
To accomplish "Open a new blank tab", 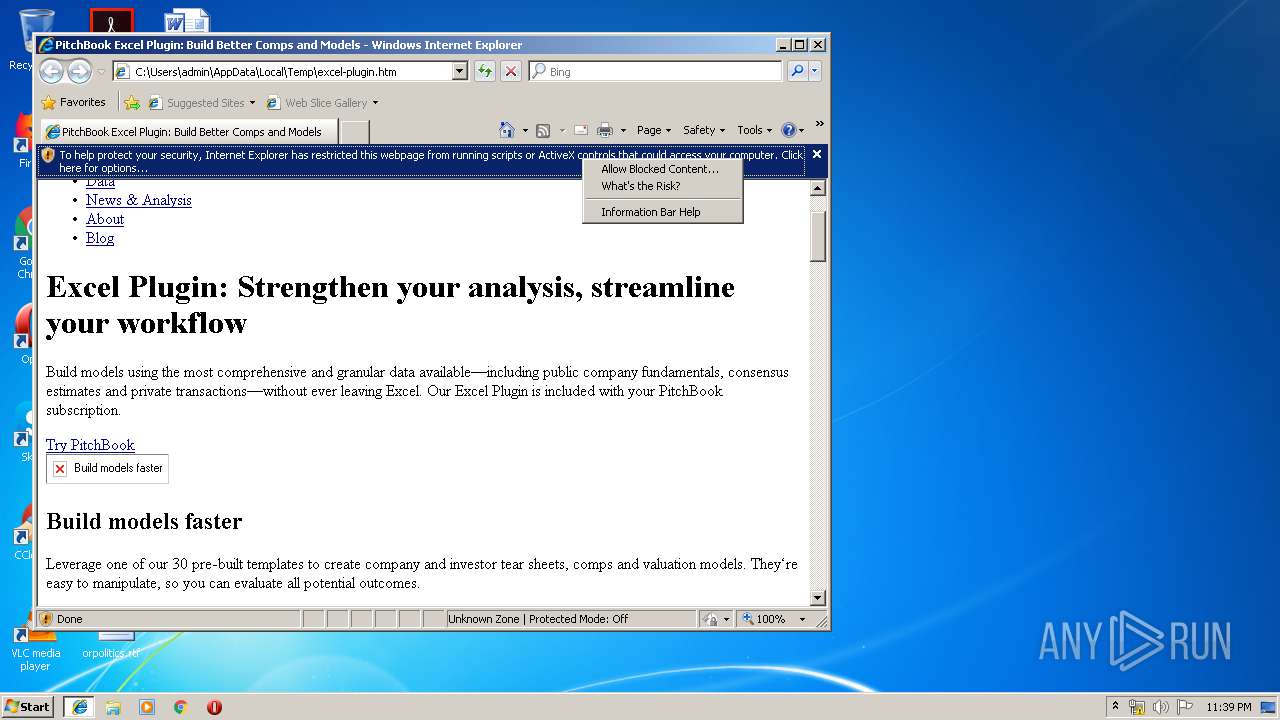I will point(355,132).
